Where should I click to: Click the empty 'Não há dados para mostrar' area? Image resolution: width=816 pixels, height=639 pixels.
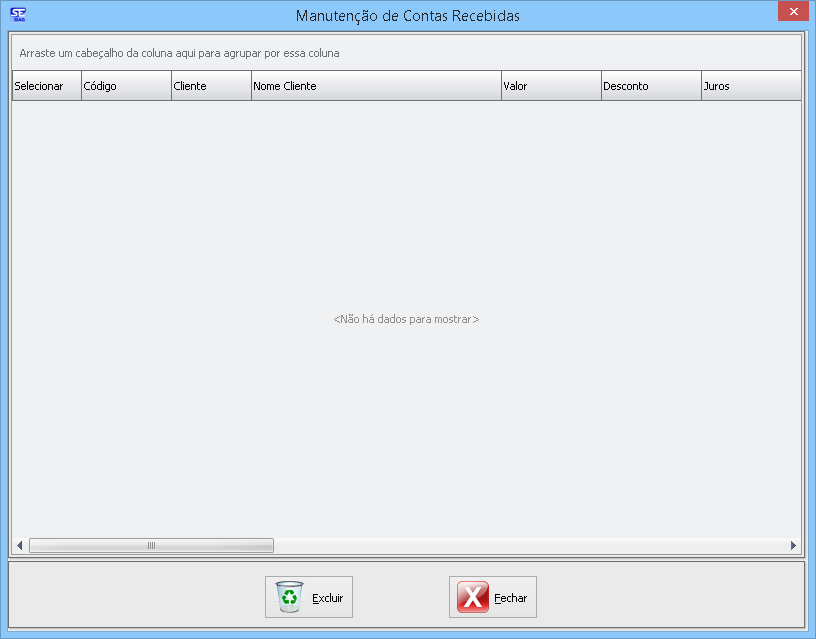[406, 320]
